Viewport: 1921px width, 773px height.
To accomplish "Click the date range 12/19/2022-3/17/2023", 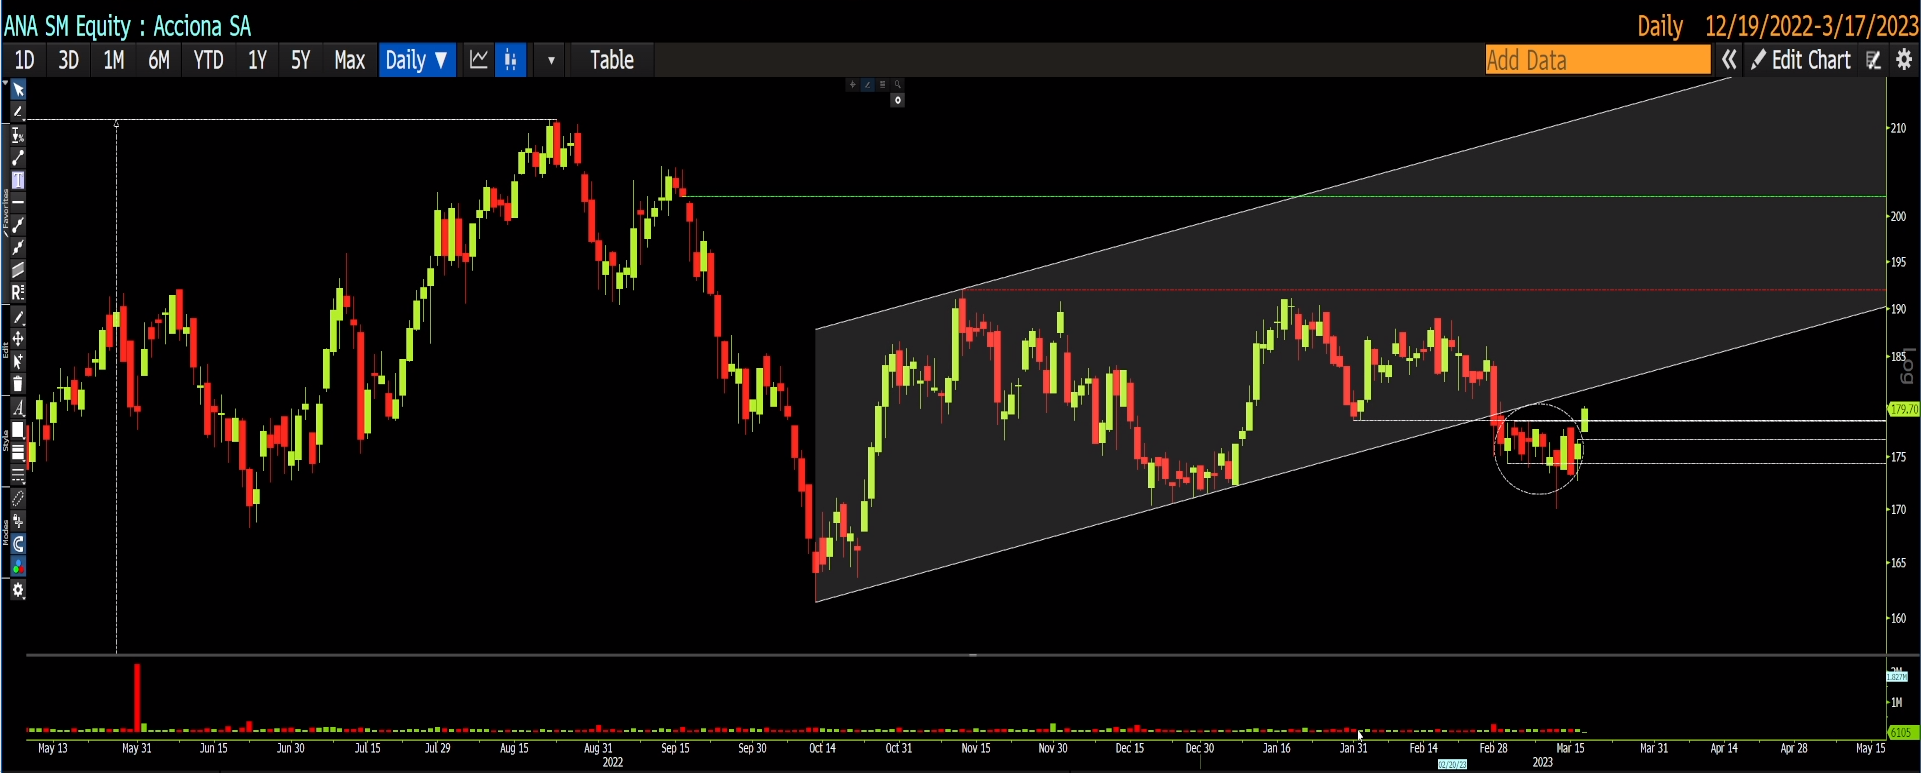I will coord(1812,26).
